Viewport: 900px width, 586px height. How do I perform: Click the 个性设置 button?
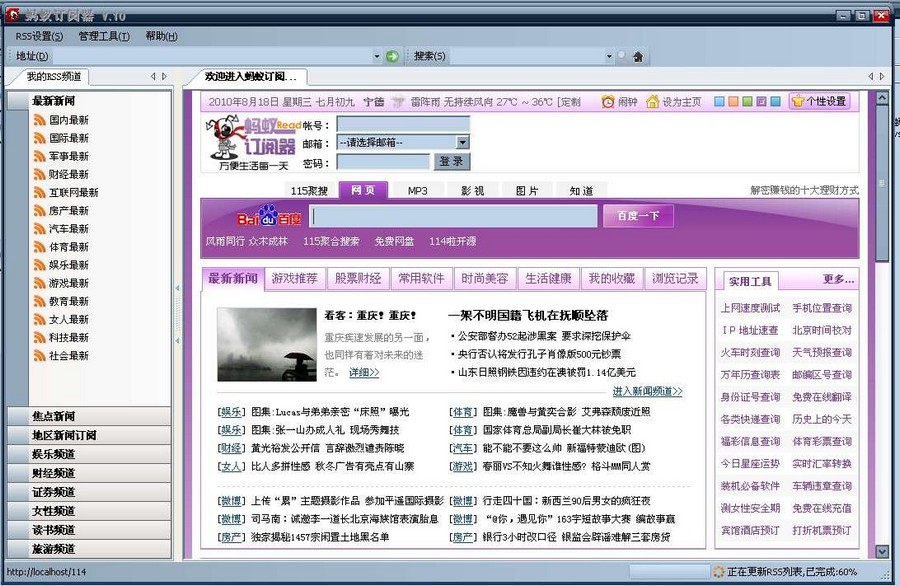[x=819, y=102]
